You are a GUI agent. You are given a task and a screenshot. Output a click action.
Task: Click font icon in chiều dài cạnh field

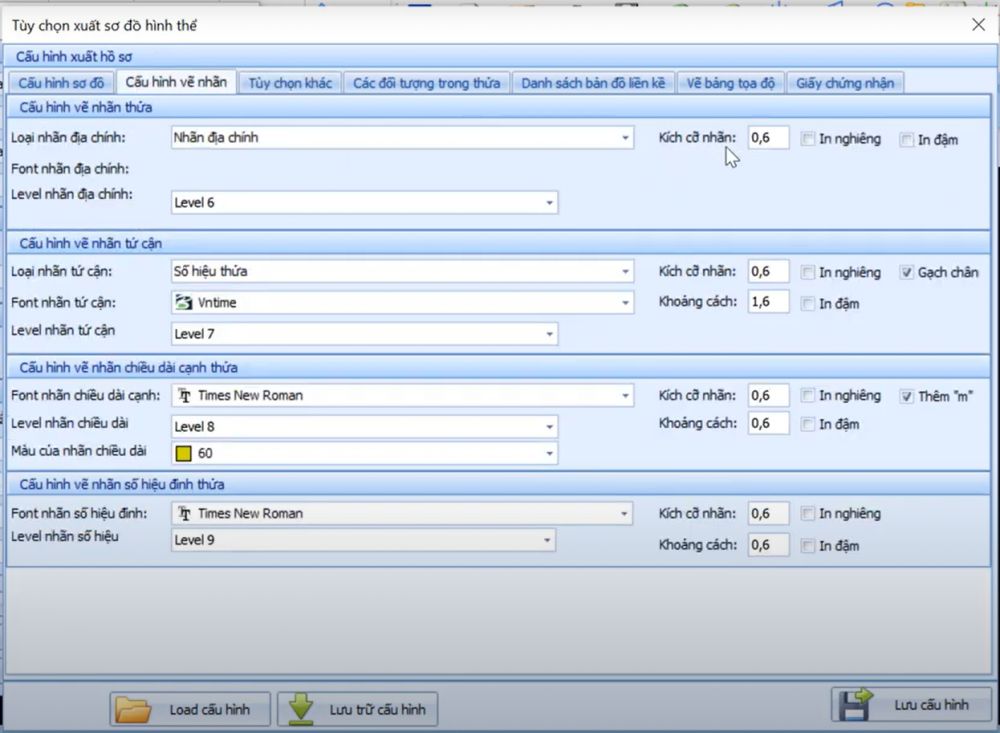(x=184, y=396)
